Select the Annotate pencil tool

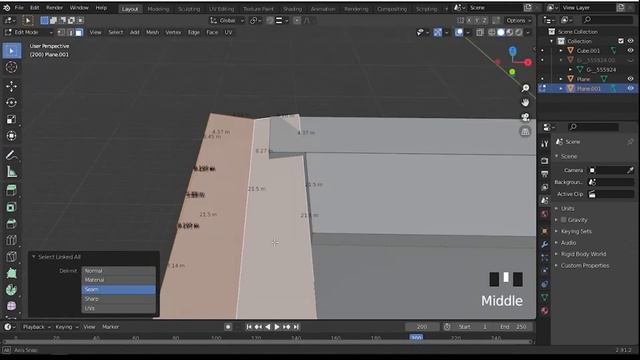pos(11,155)
